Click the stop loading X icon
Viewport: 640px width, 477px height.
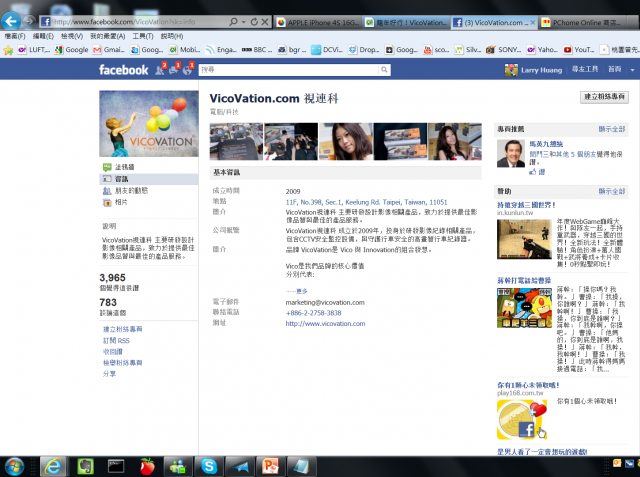click(265, 22)
